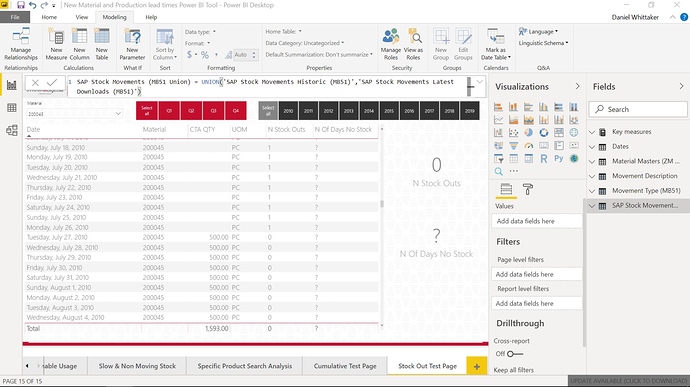
Task: Create a New Table
Action: [x=102, y=44]
